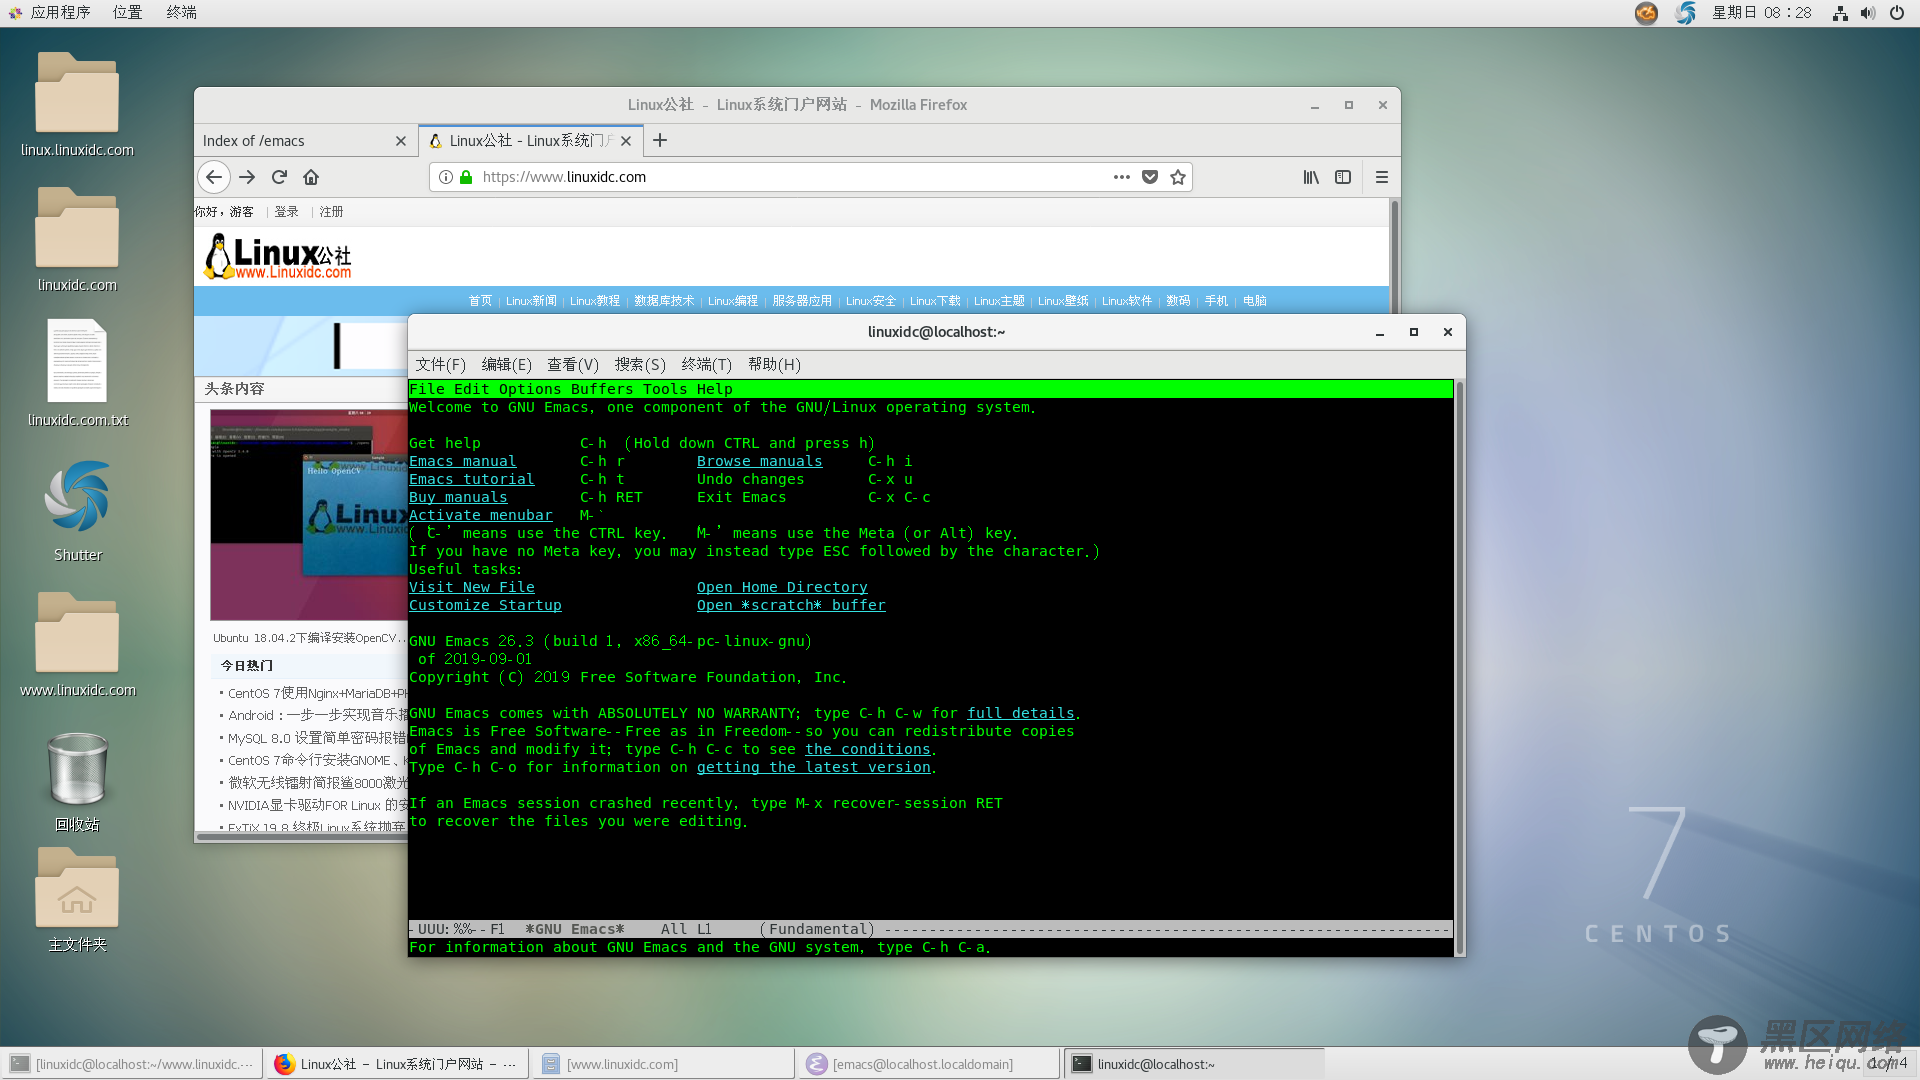Image resolution: width=1920 pixels, height=1080 pixels.
Task: Close the Linux公社 tab
Action: 626,141
